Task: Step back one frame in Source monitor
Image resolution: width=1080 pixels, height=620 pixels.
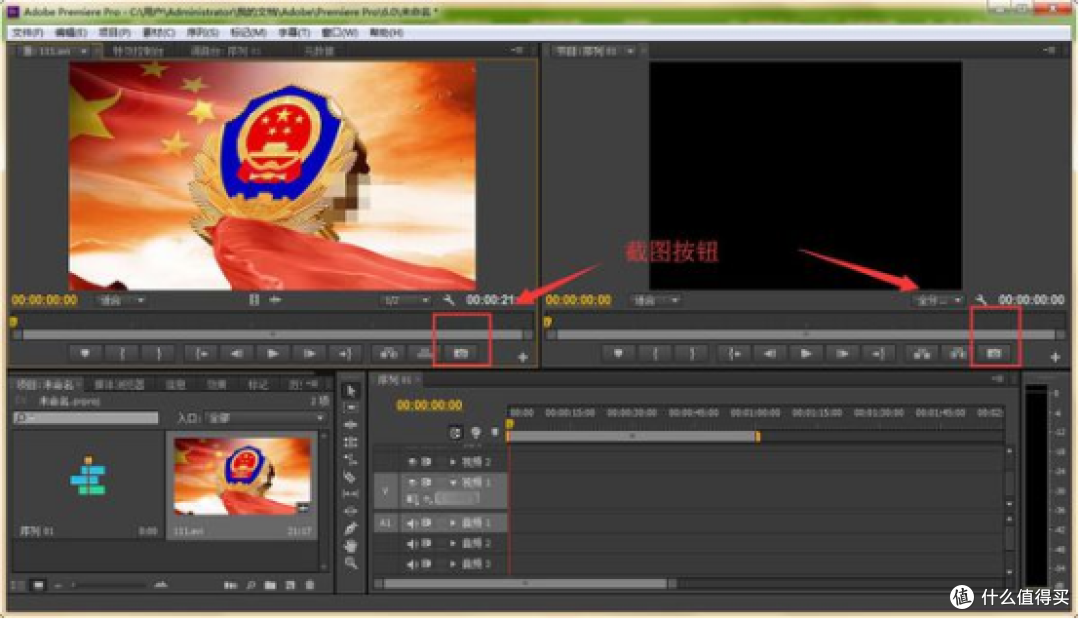Action: coord(236,353)
